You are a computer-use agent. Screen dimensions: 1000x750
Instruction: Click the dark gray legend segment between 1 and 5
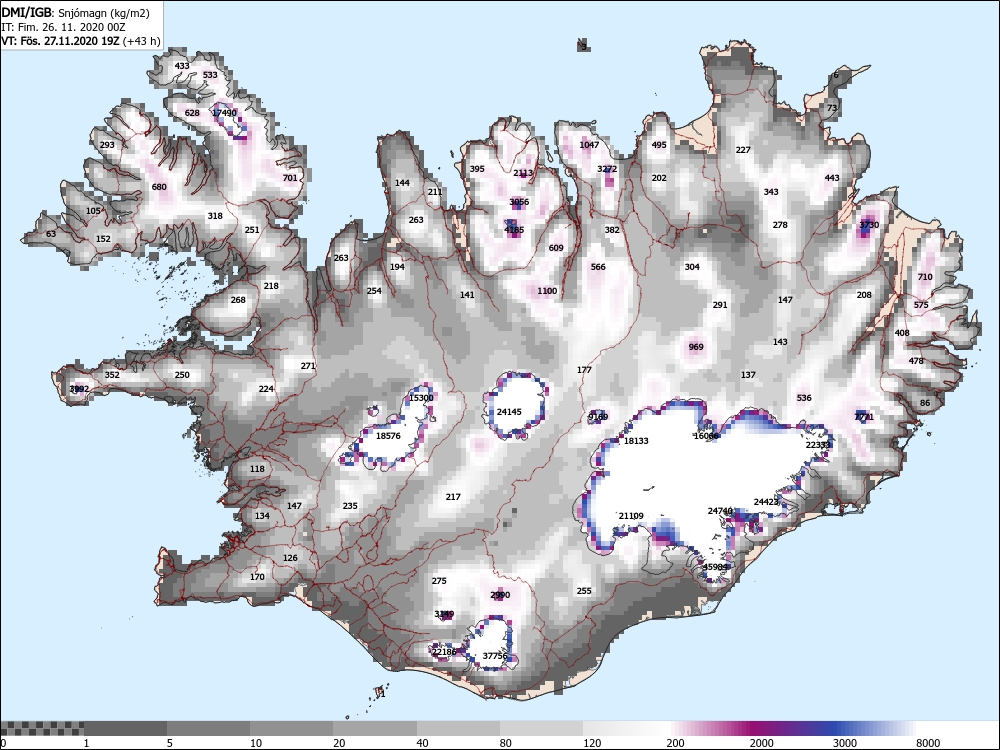pyautogui.click(x=125, y=728)
